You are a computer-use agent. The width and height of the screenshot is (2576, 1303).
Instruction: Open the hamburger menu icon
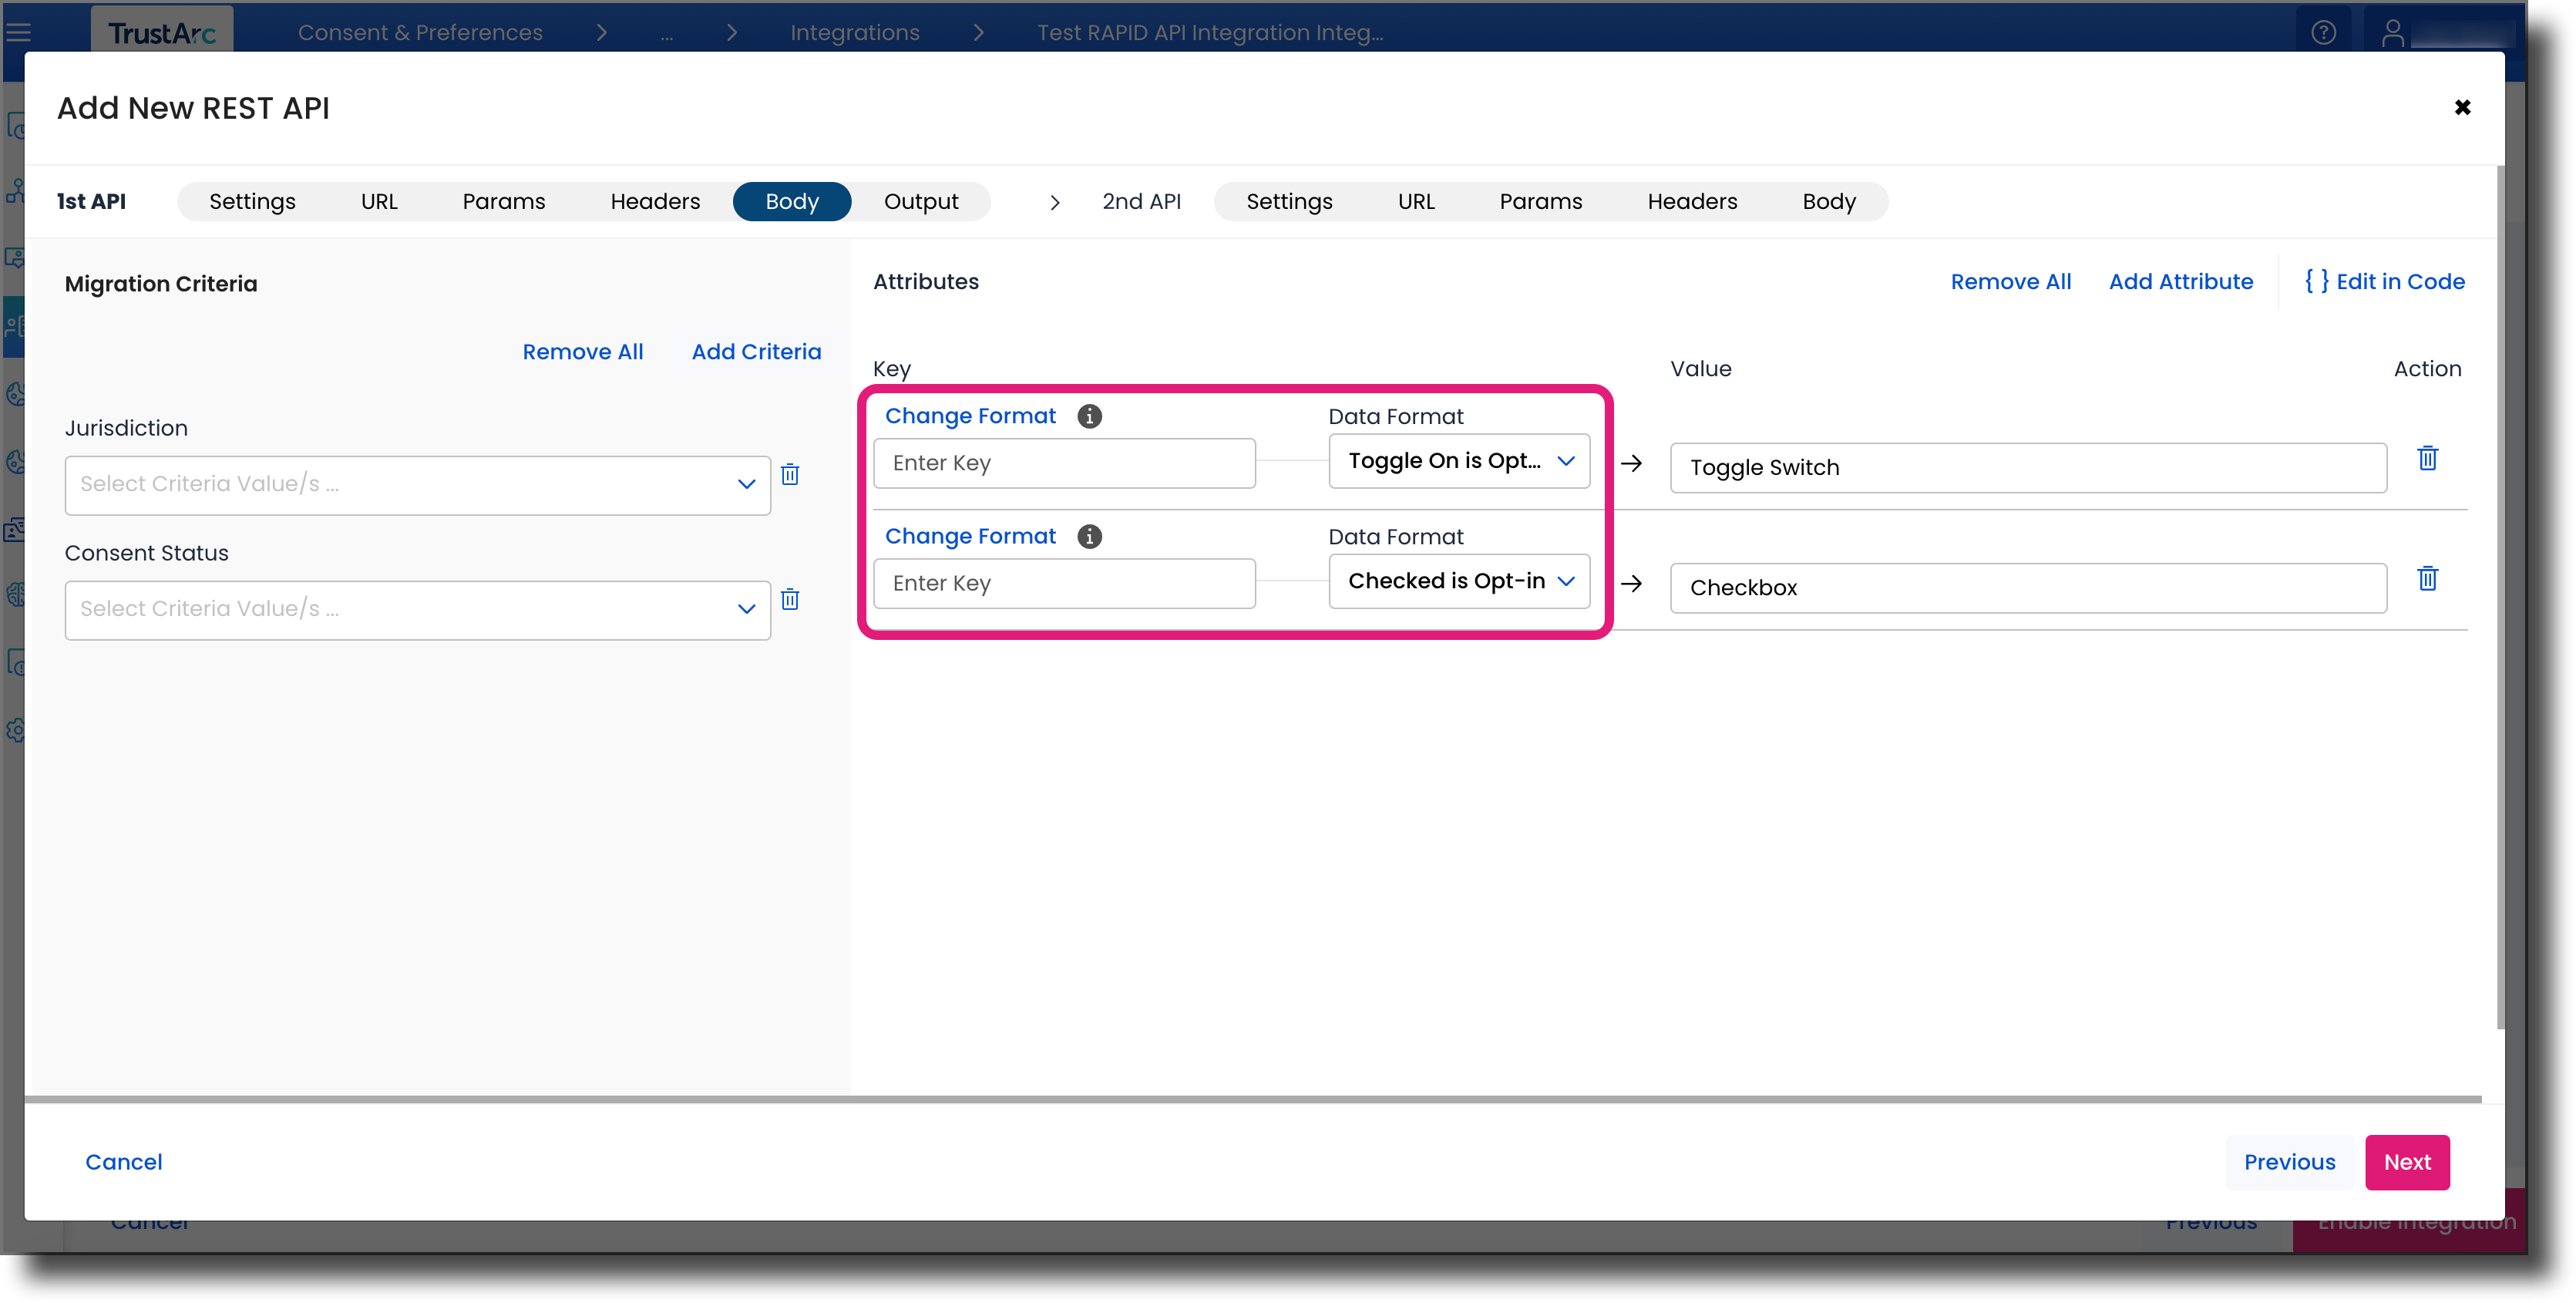[18, 33]
